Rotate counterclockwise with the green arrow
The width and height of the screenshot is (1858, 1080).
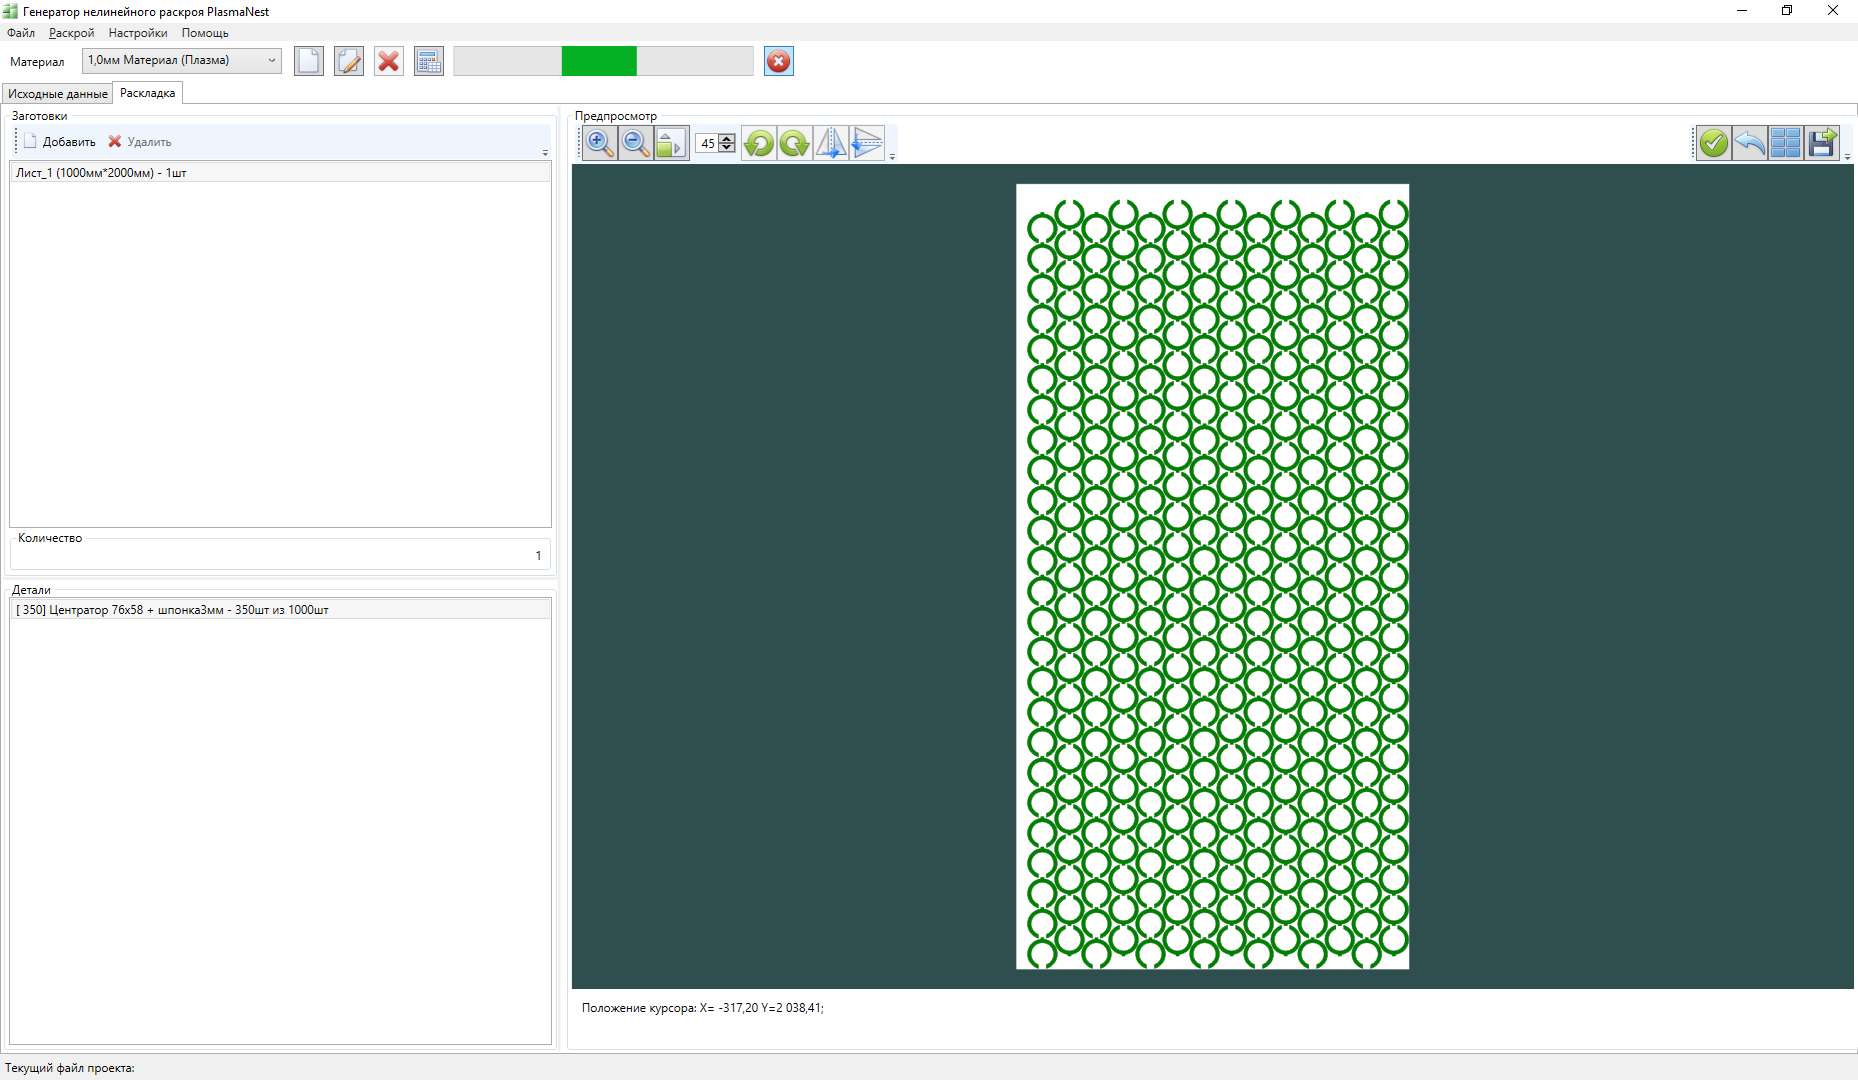pyautogui.click(x=759, y=143)
